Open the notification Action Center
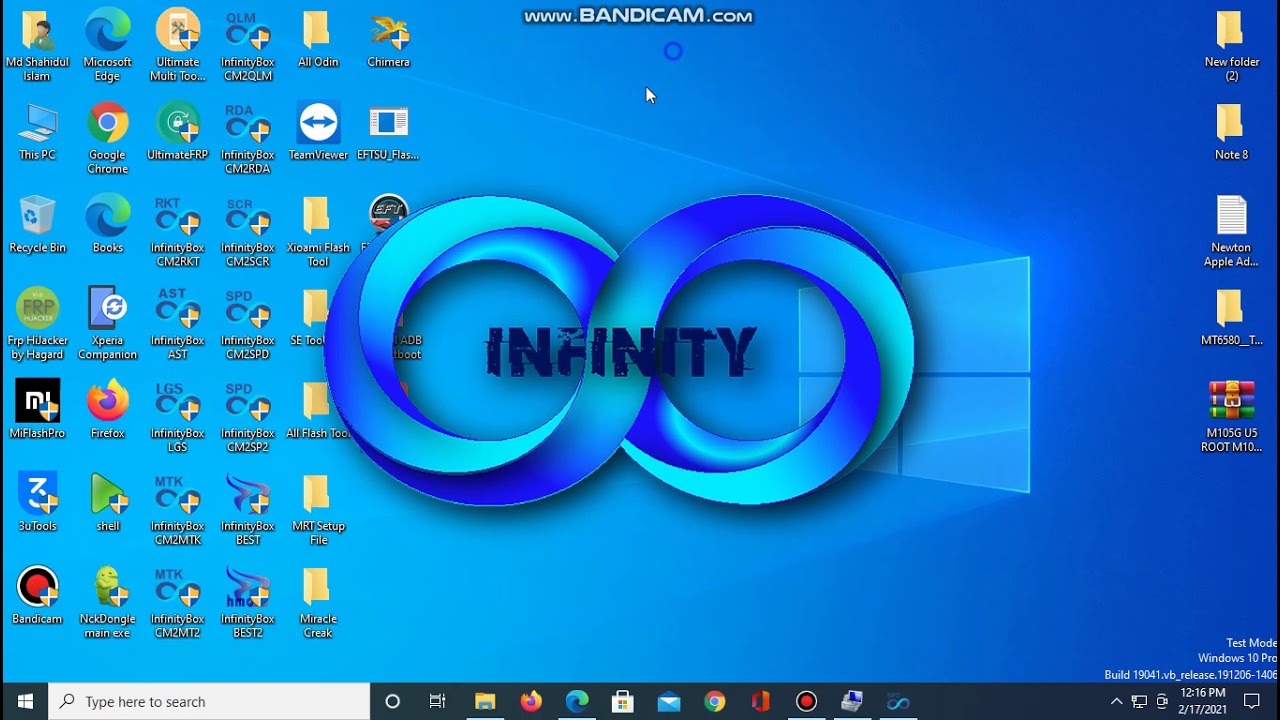 click(x=1251, y=702)
